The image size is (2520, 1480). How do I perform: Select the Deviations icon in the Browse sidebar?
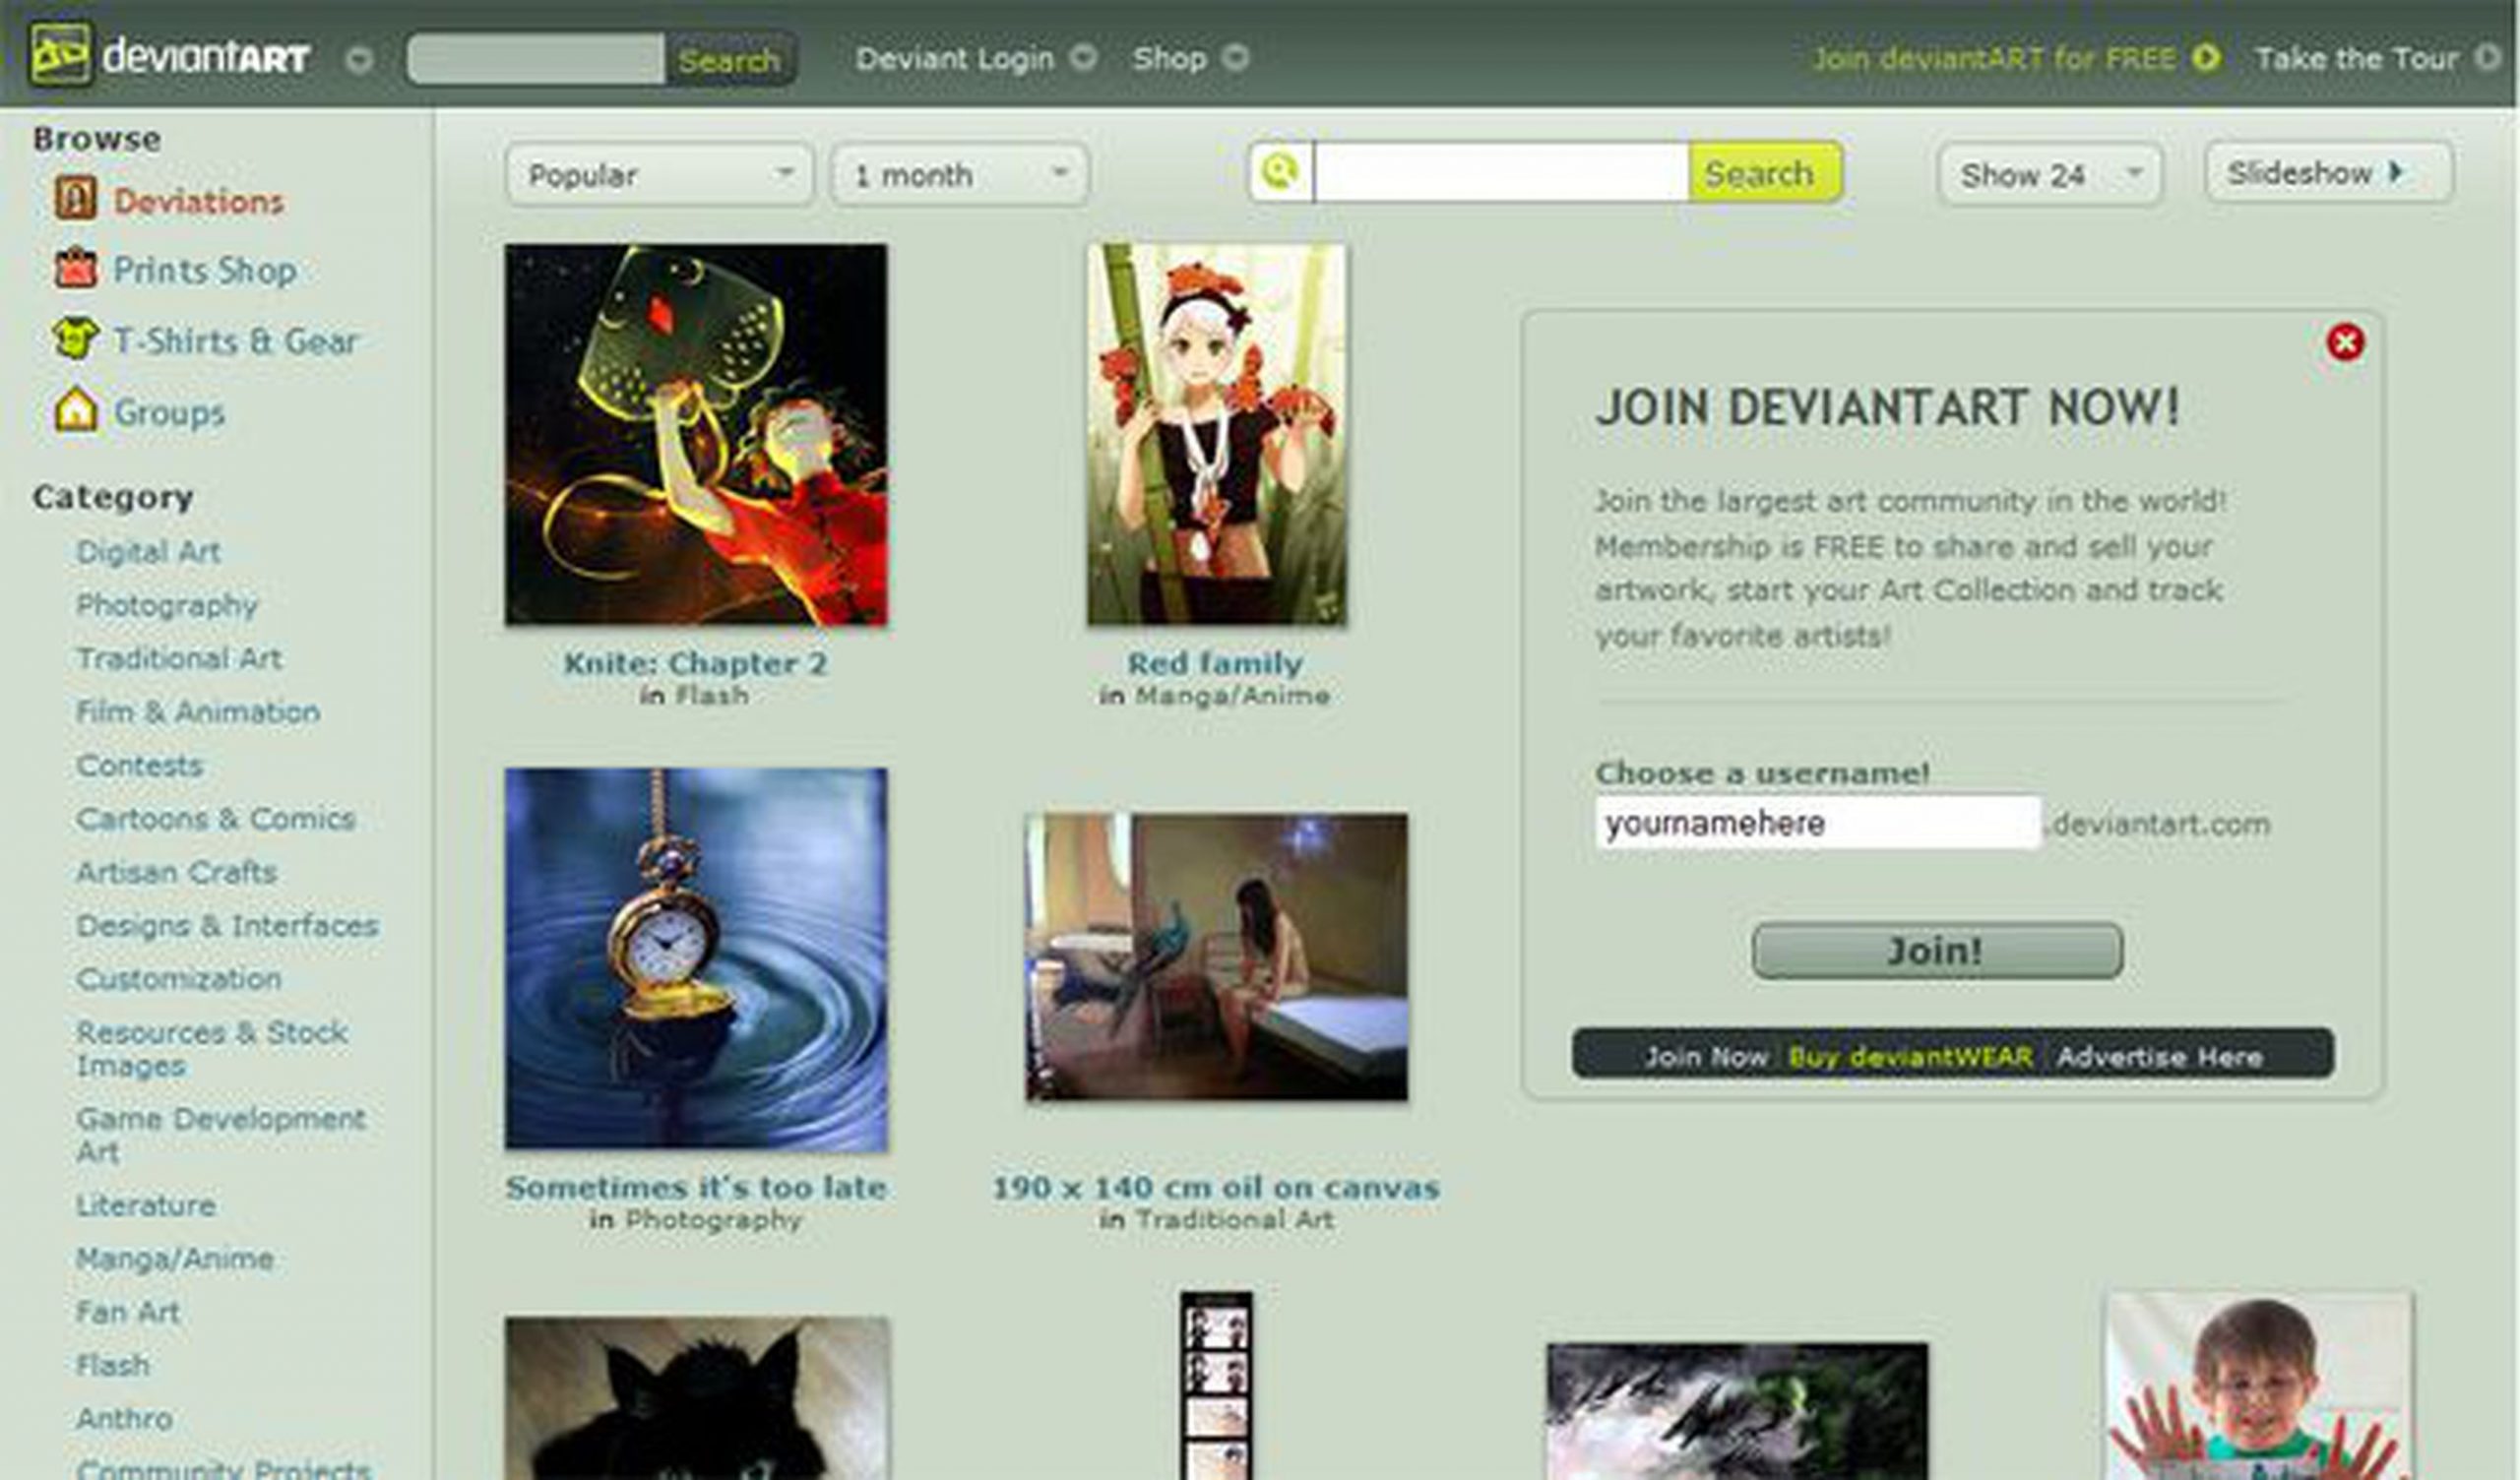tap(75, 199)
